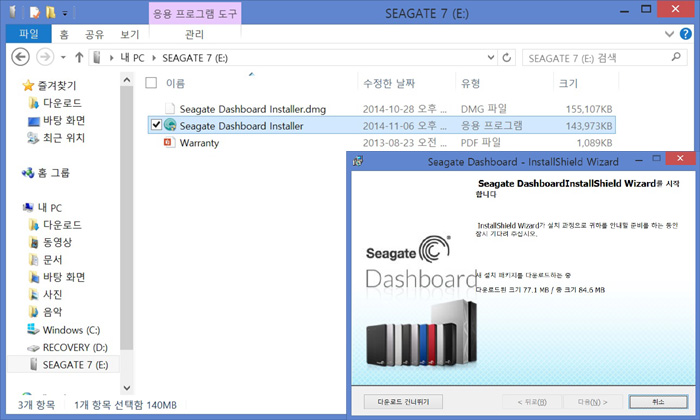Click the Windows (C:) drive icon
The height and width of the screenshot is (420, 700).
[x=33, y=329]
